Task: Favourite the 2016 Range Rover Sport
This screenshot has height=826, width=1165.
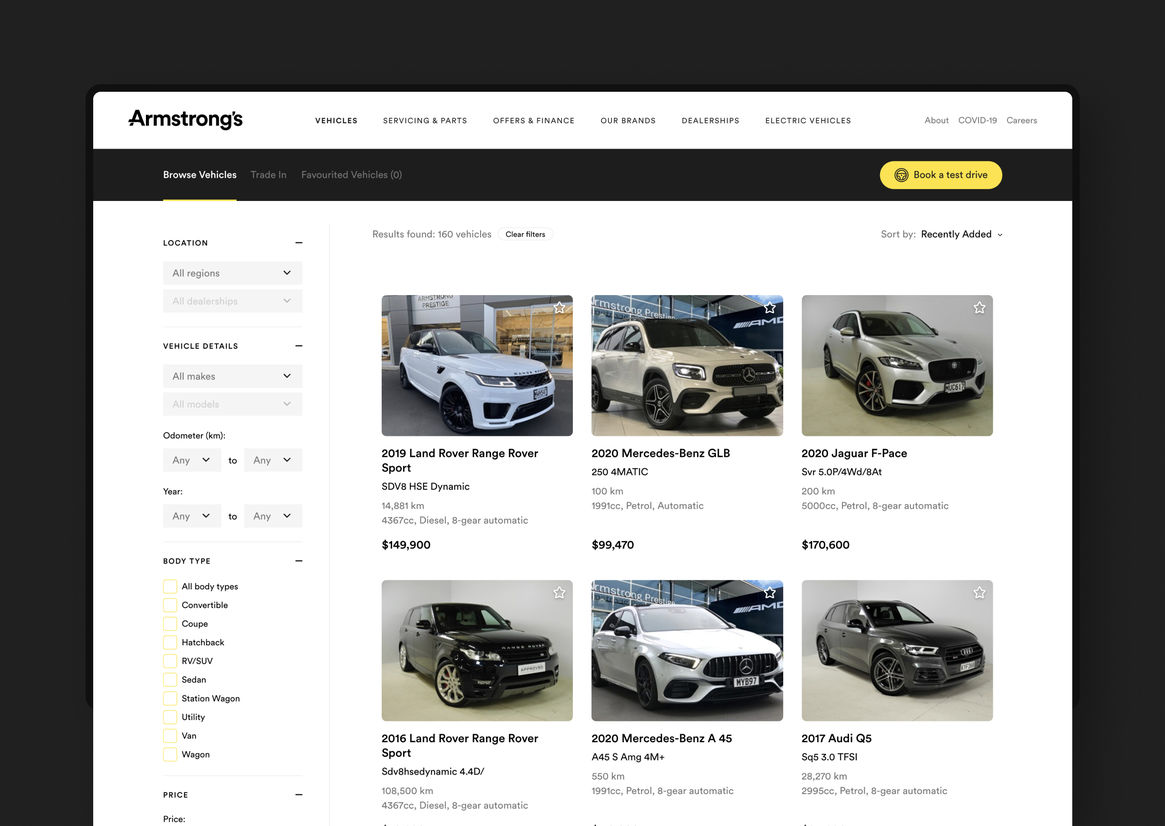Action: click(559, 593)
